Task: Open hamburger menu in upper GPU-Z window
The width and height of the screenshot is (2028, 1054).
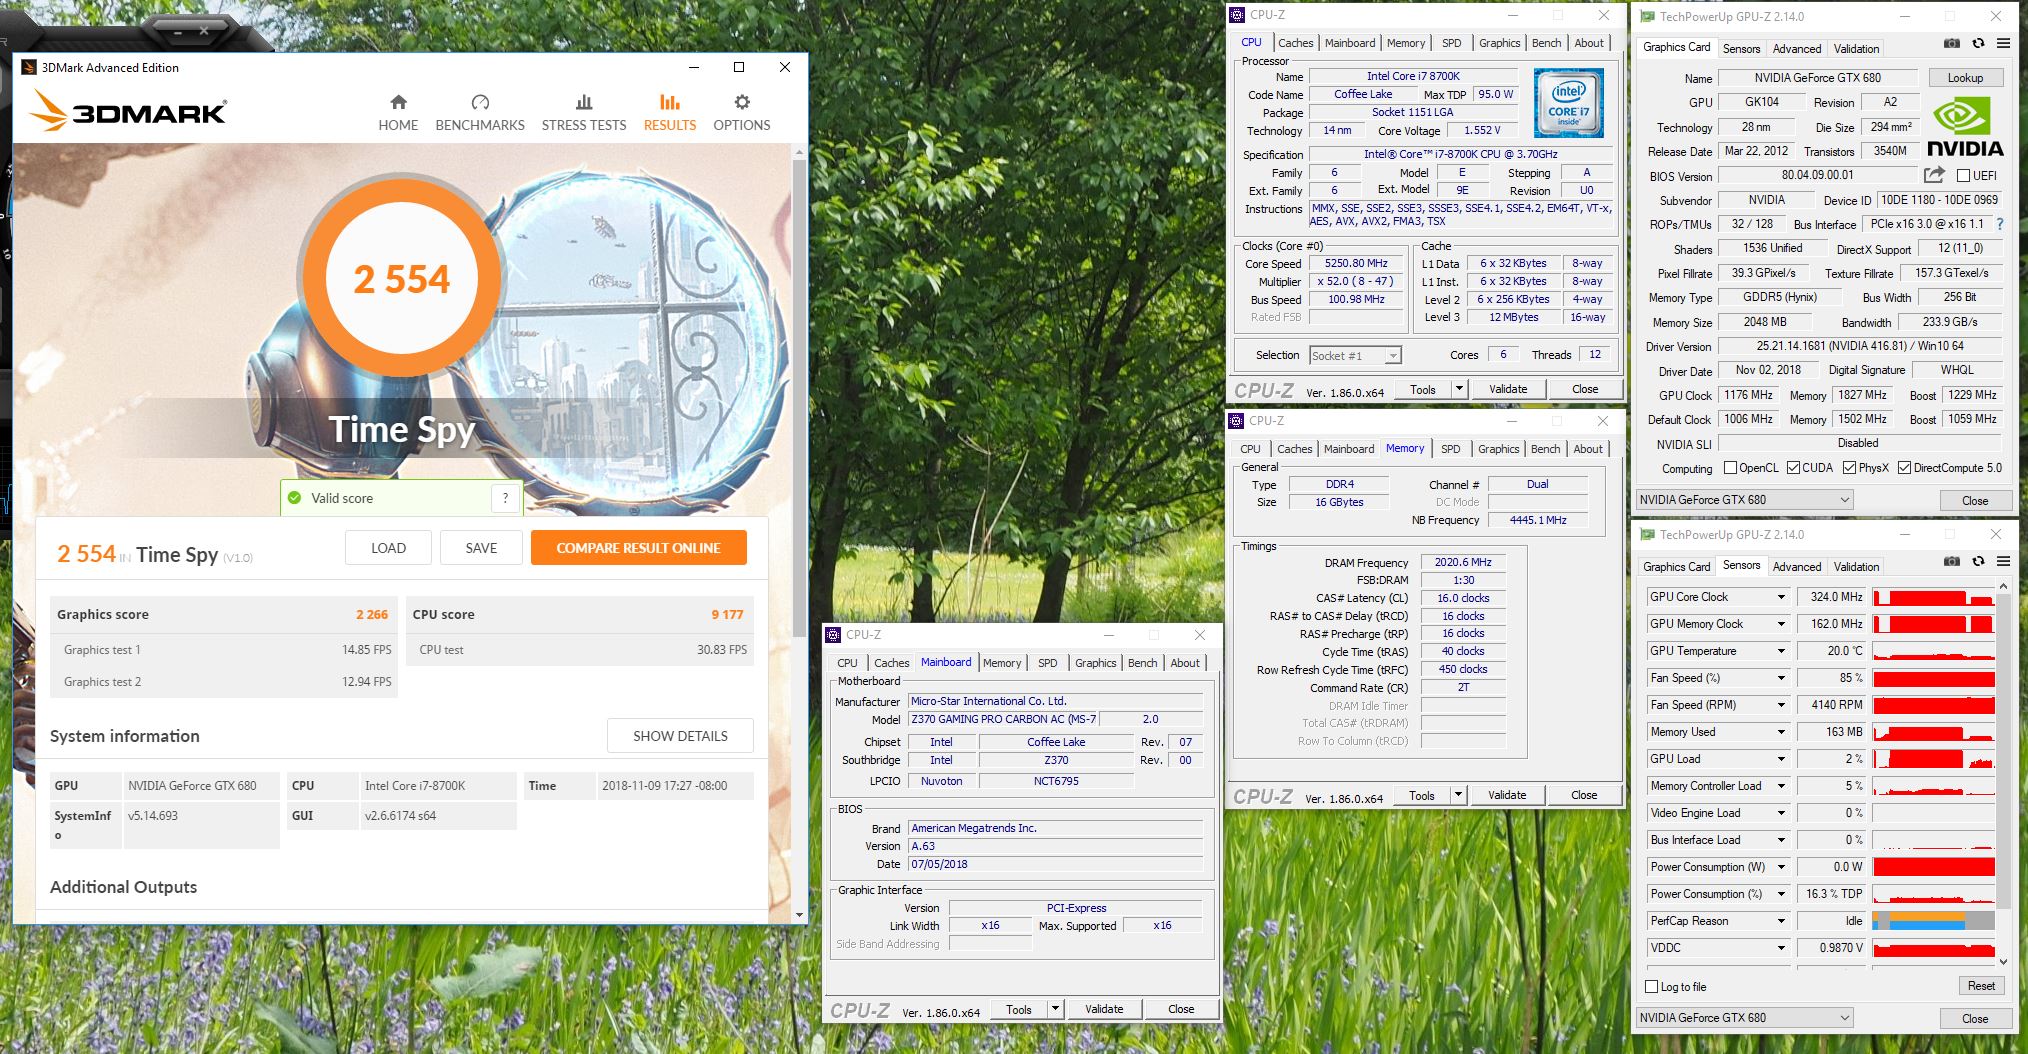Action: pyautogui.click(x=2003, y=44)
